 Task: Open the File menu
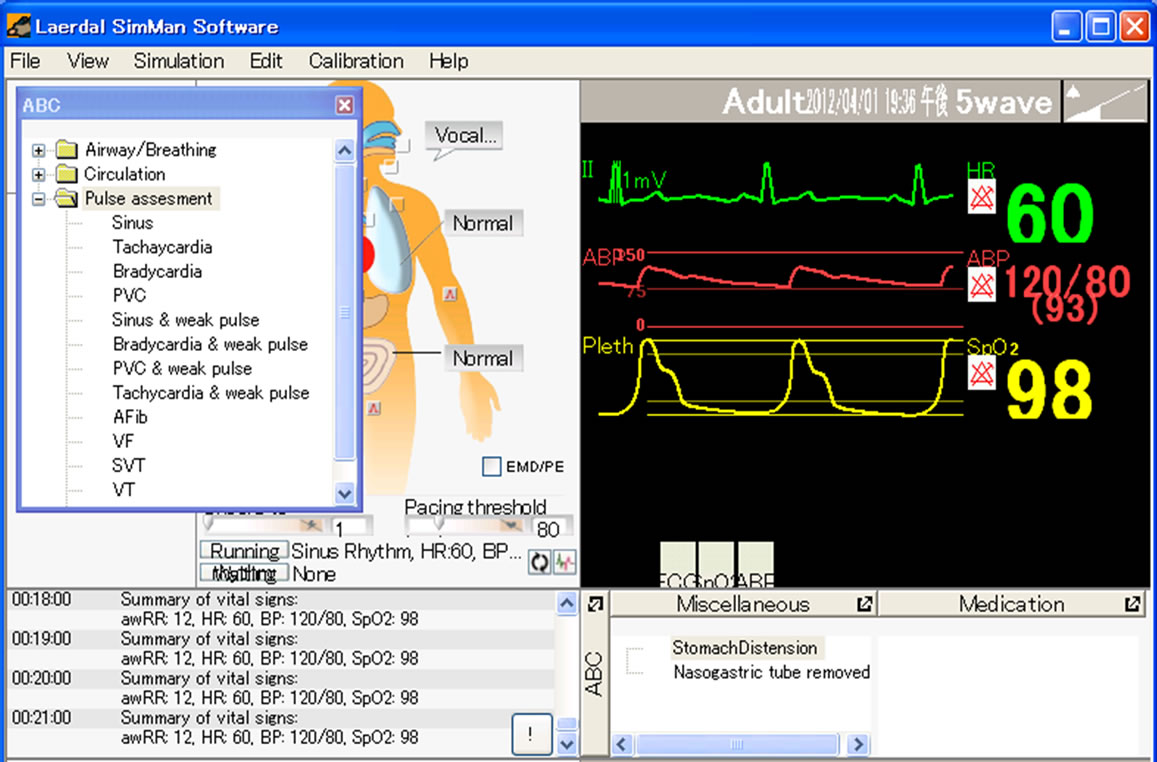pyautogui.click(x=25, y=61)
